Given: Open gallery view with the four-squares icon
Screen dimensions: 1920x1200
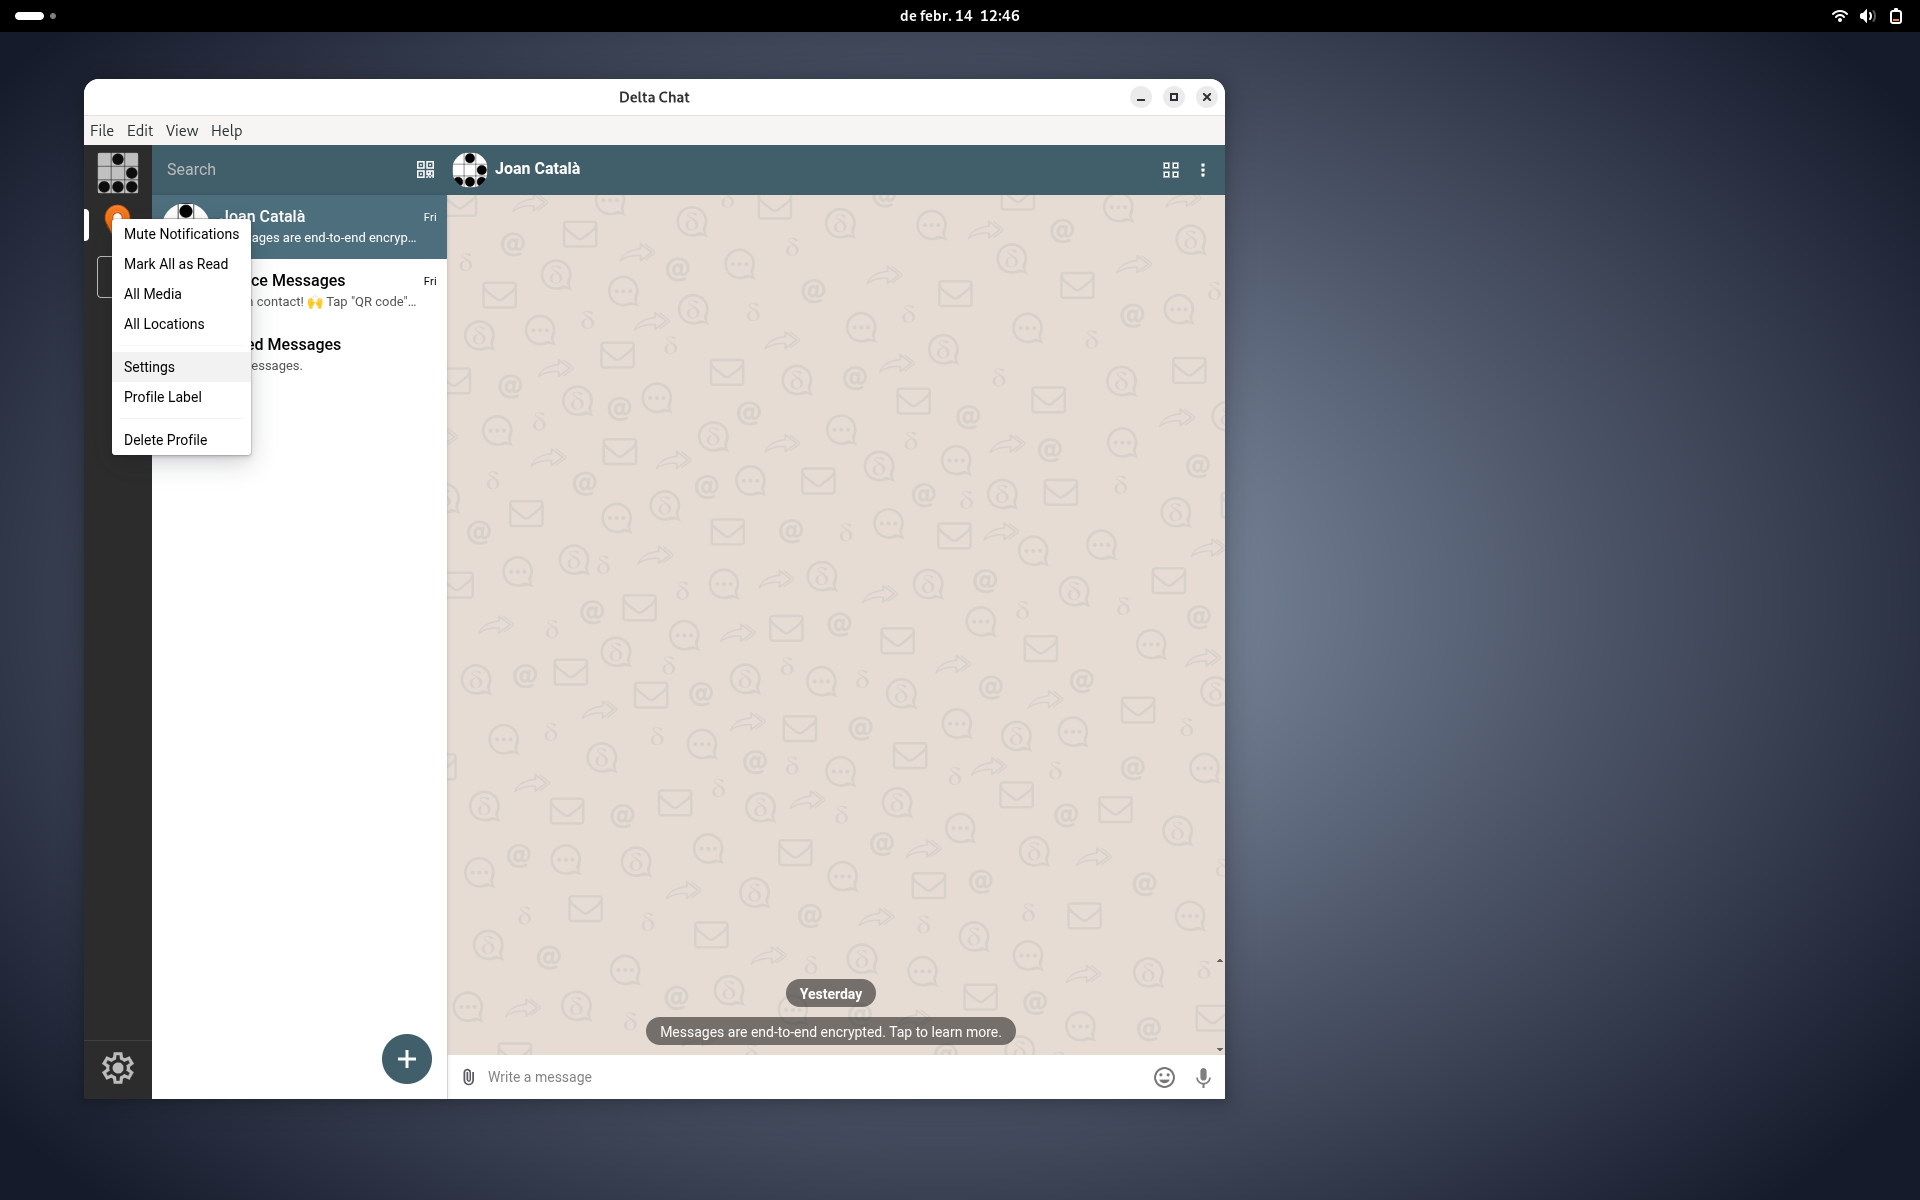Looking at the screenshot, I should point(1170,170).
